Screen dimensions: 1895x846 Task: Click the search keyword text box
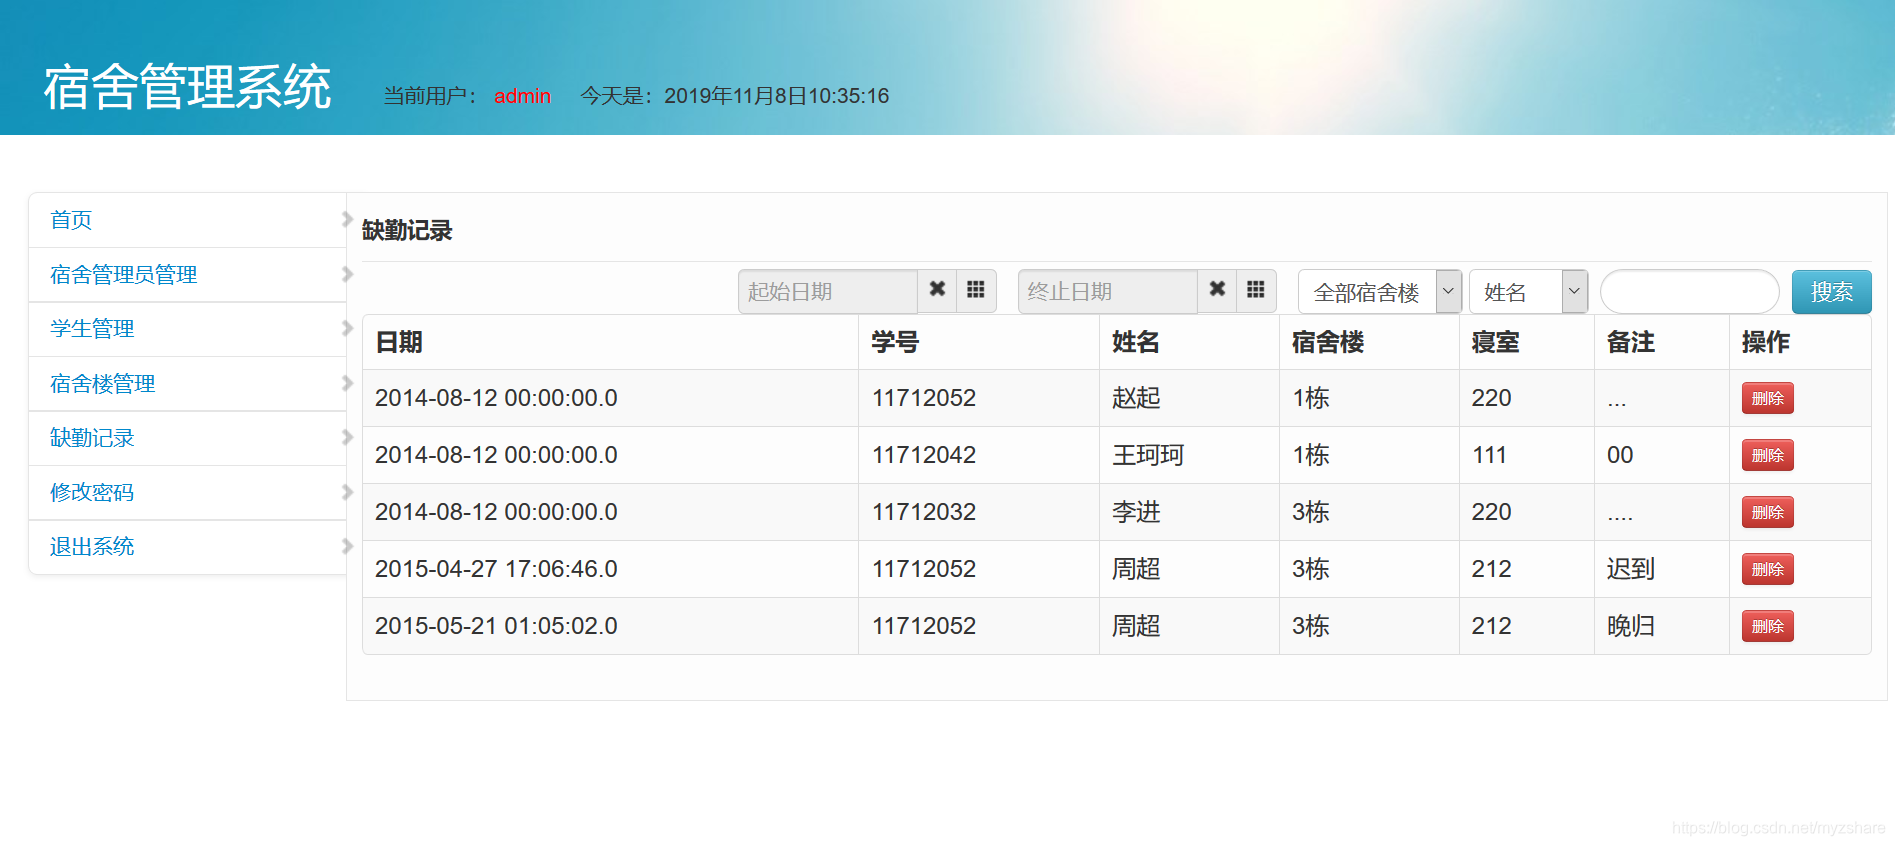(x=1690, y=292)
